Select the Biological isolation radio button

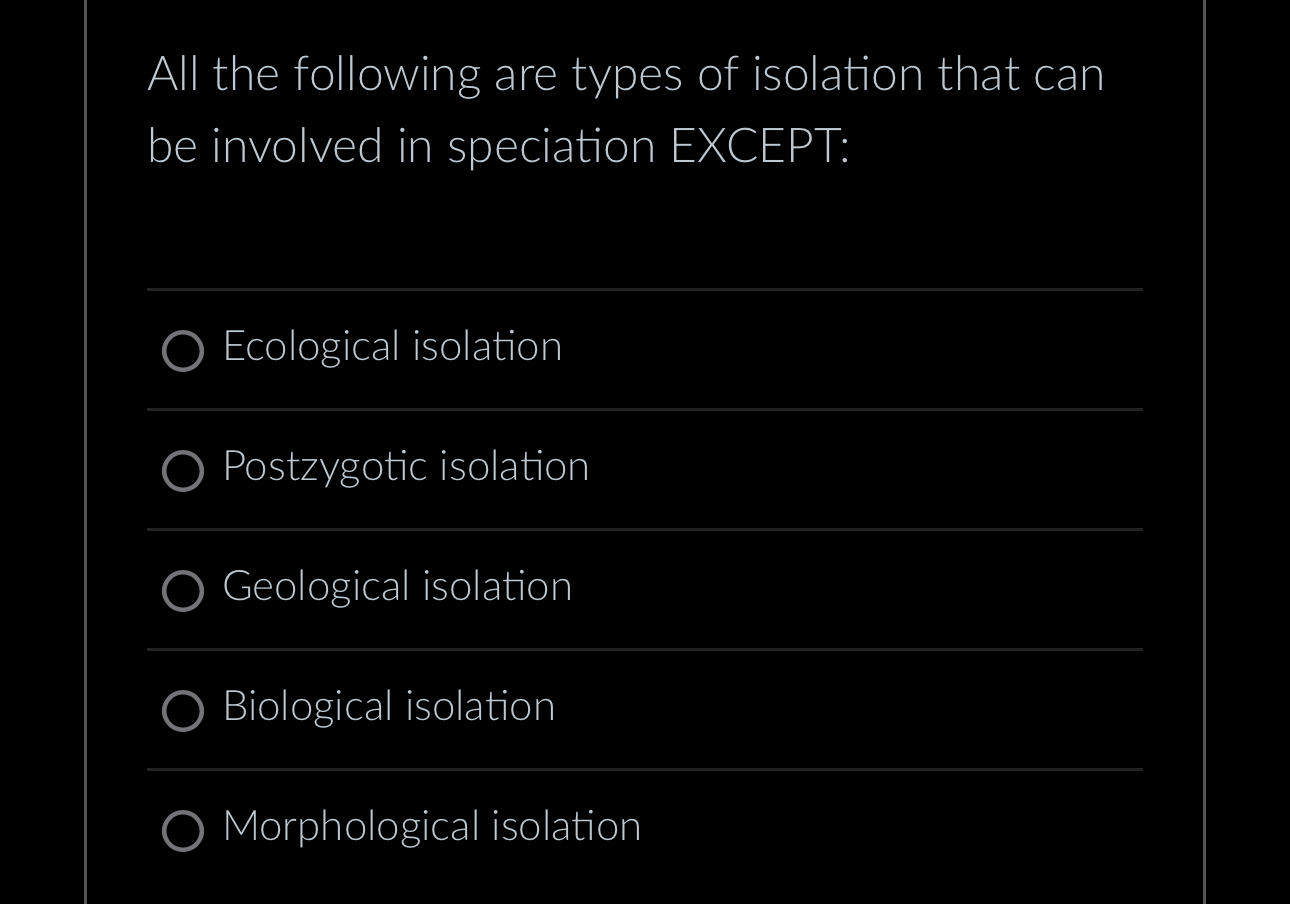[x=183, y=711]
